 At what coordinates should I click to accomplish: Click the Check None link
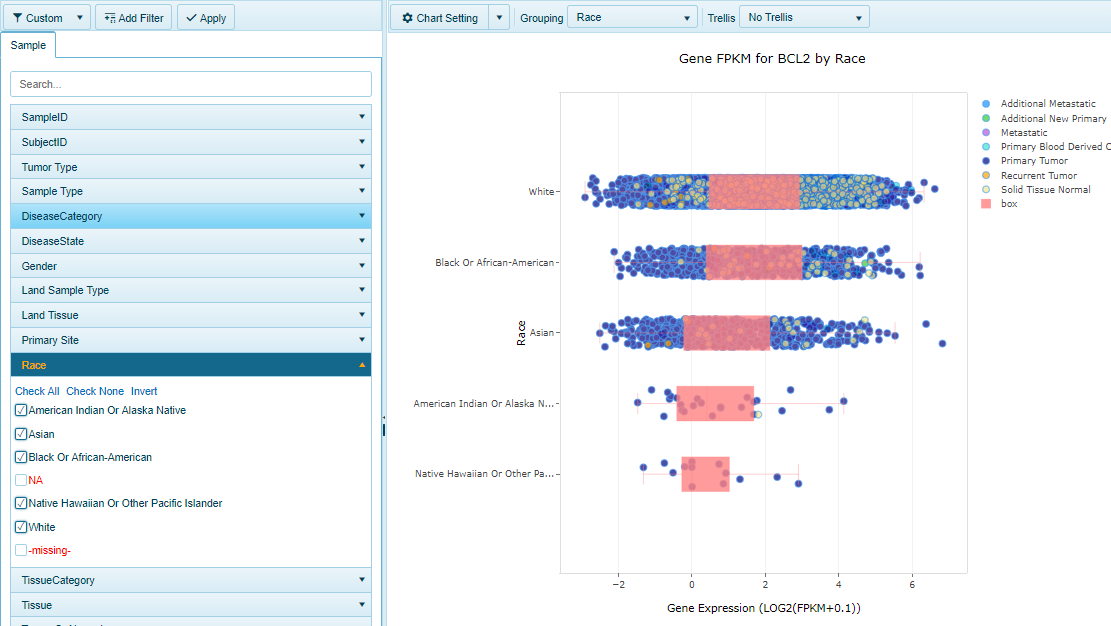pos(95,391)
